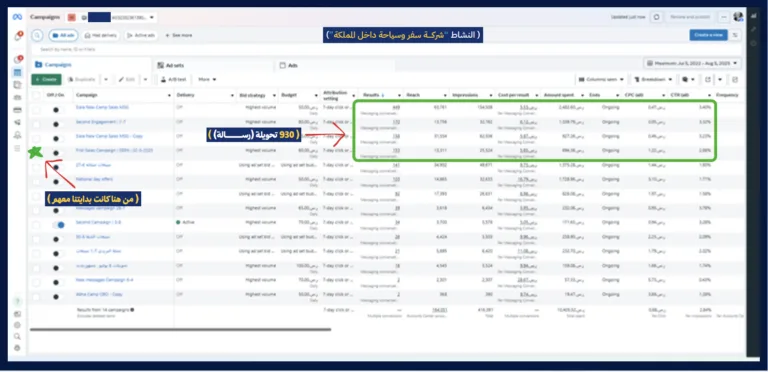Click the compare icon beside Create a view
The width and height of the screenshot is (768, 372).
point(735,35)
